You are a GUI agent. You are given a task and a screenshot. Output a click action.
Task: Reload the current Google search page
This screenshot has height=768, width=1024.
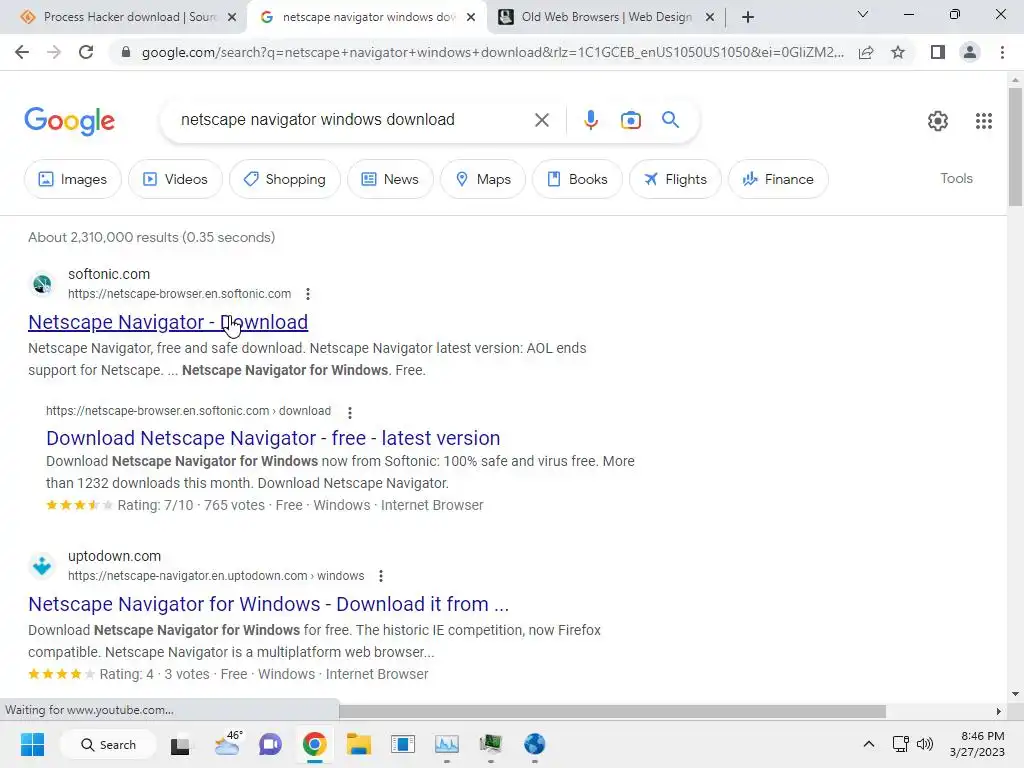click(x=86, y=52)
